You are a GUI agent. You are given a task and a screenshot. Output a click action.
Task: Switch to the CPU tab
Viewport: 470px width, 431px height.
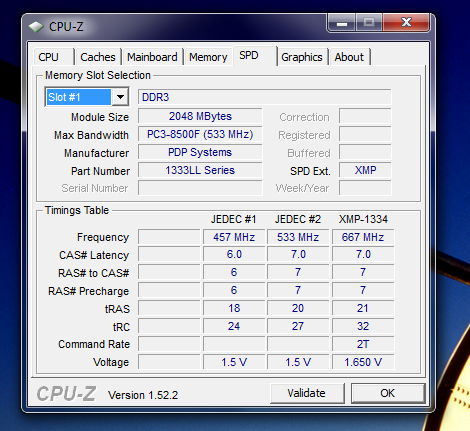[53, 57]
